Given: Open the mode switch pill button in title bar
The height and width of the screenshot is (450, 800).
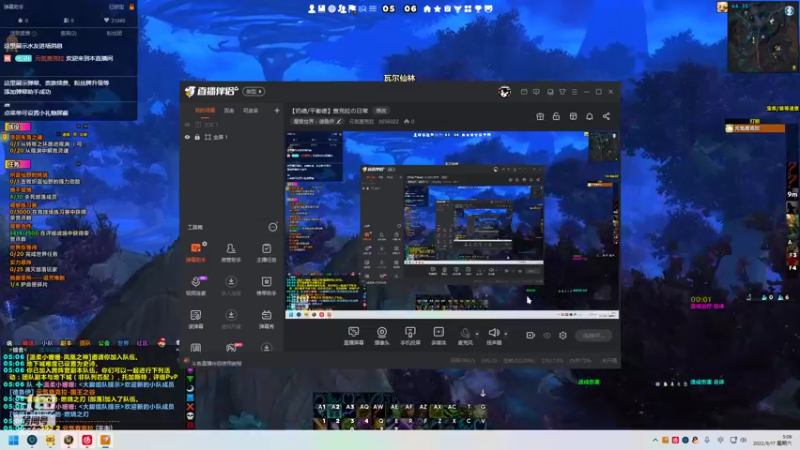Looking at the screenshot, I should pos(254,91).
